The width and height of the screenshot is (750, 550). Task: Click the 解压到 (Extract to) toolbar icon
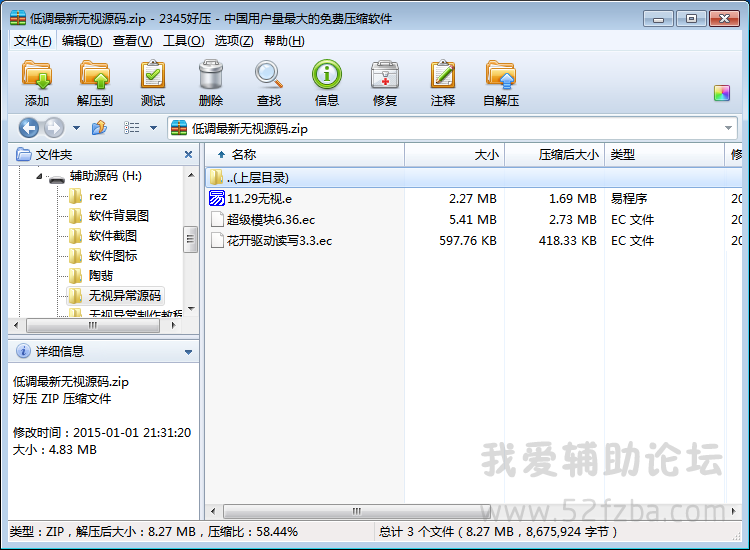click(95, 75)
